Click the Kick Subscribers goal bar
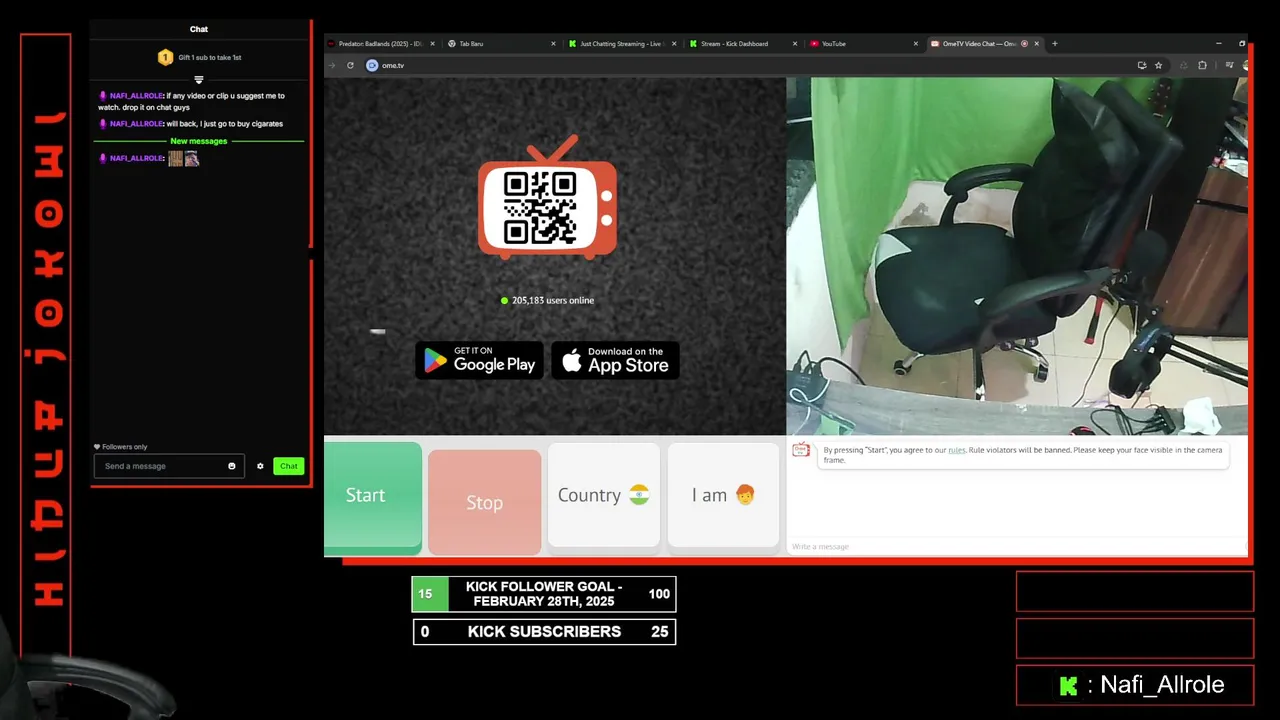 (544, 632)
